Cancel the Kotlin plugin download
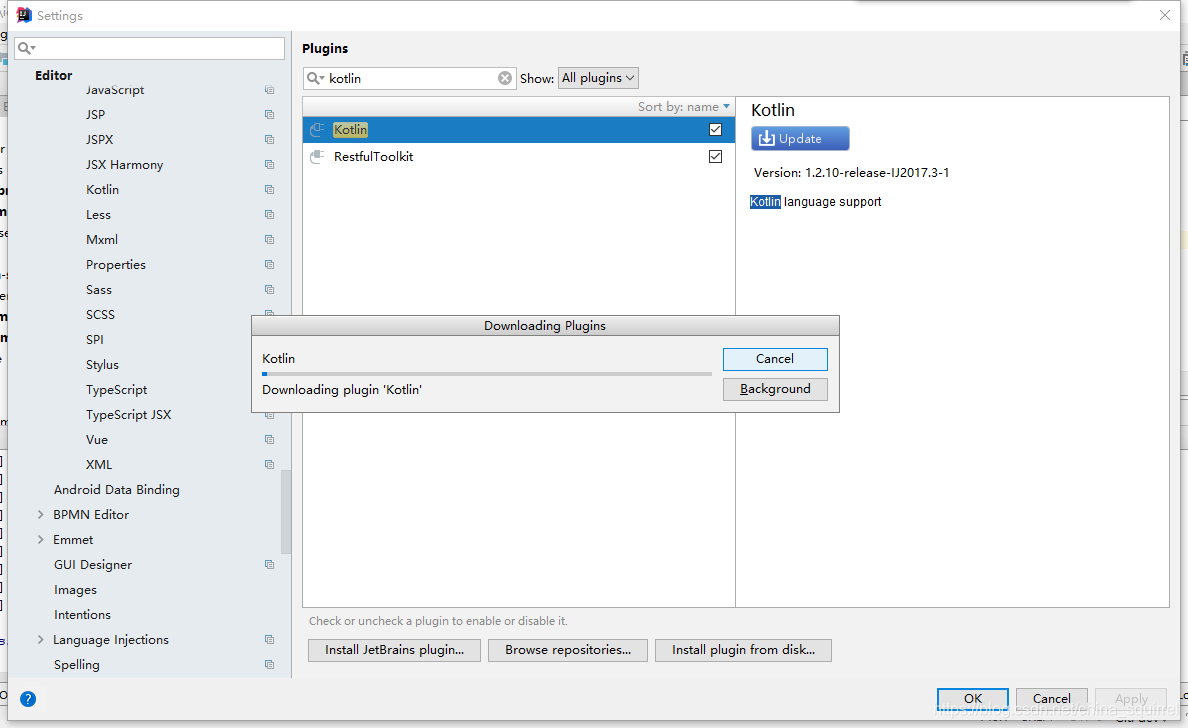 coord(774,359)
